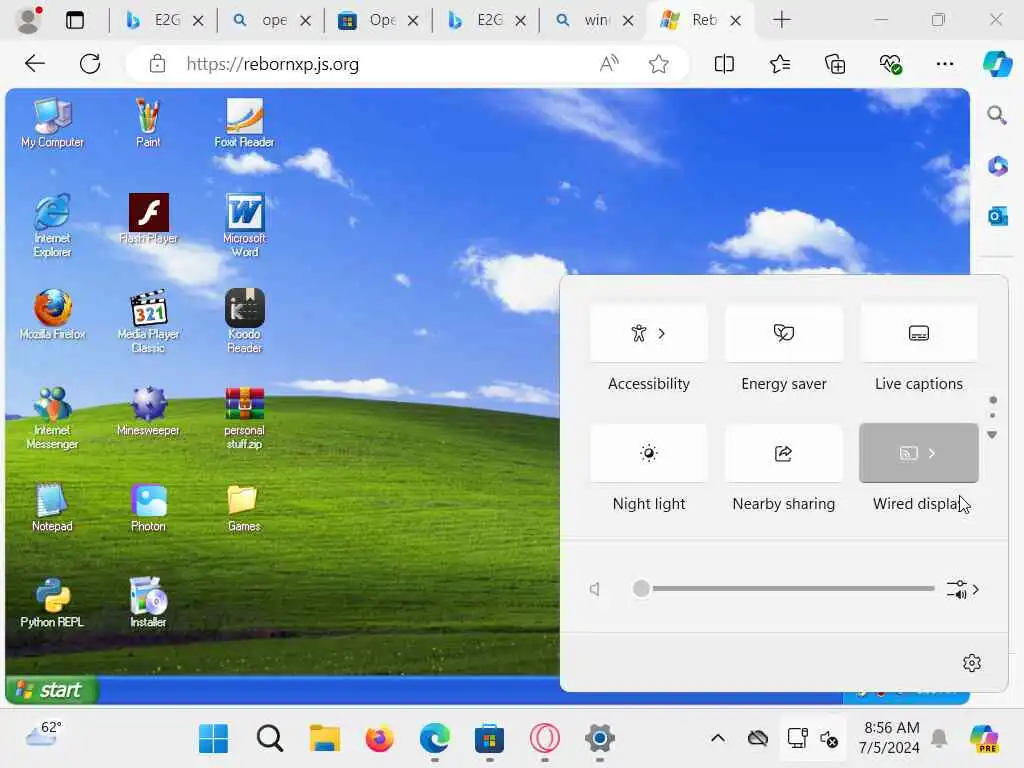Open Microsoft Store from taskbar

click(489, 739)
